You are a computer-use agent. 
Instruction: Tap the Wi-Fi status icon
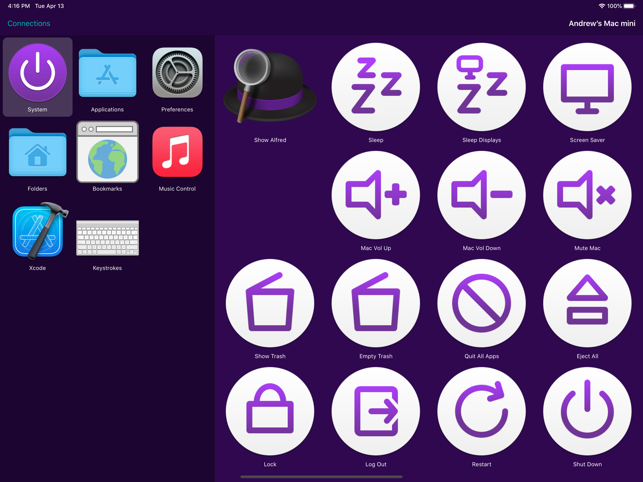click(602, 6)
